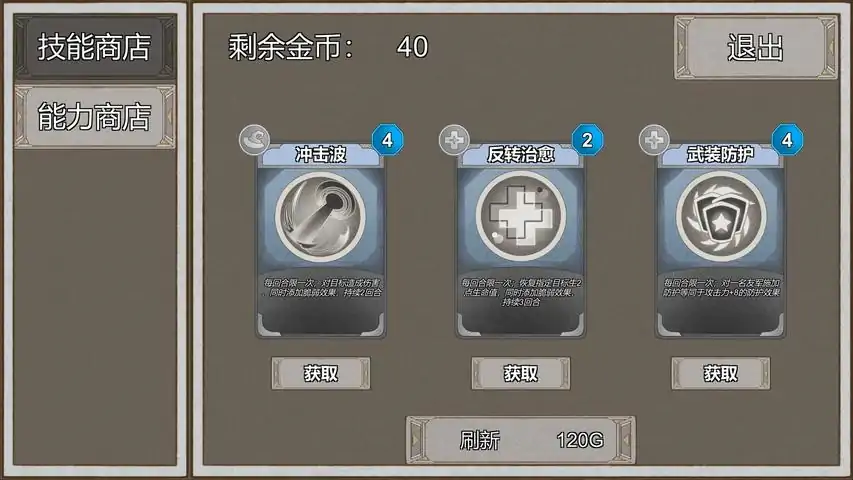The width and height of the screenshot is (853, 480).
Task: Refresh the shop with the 刷新 120G button
Action: (521, 440)
